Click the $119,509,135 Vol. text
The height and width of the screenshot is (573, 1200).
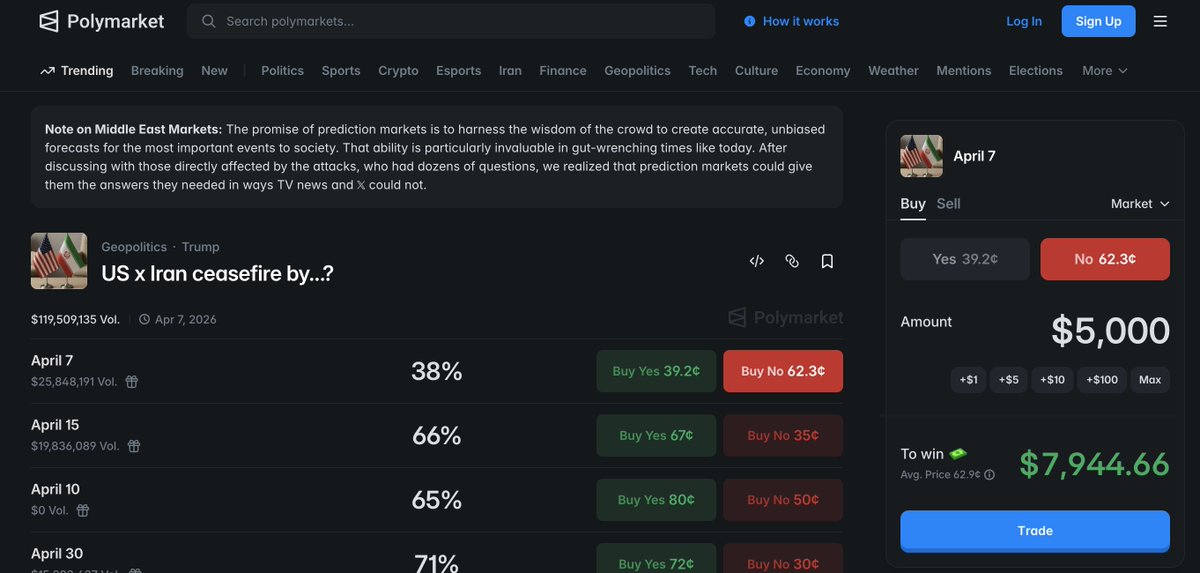[75, 320]
